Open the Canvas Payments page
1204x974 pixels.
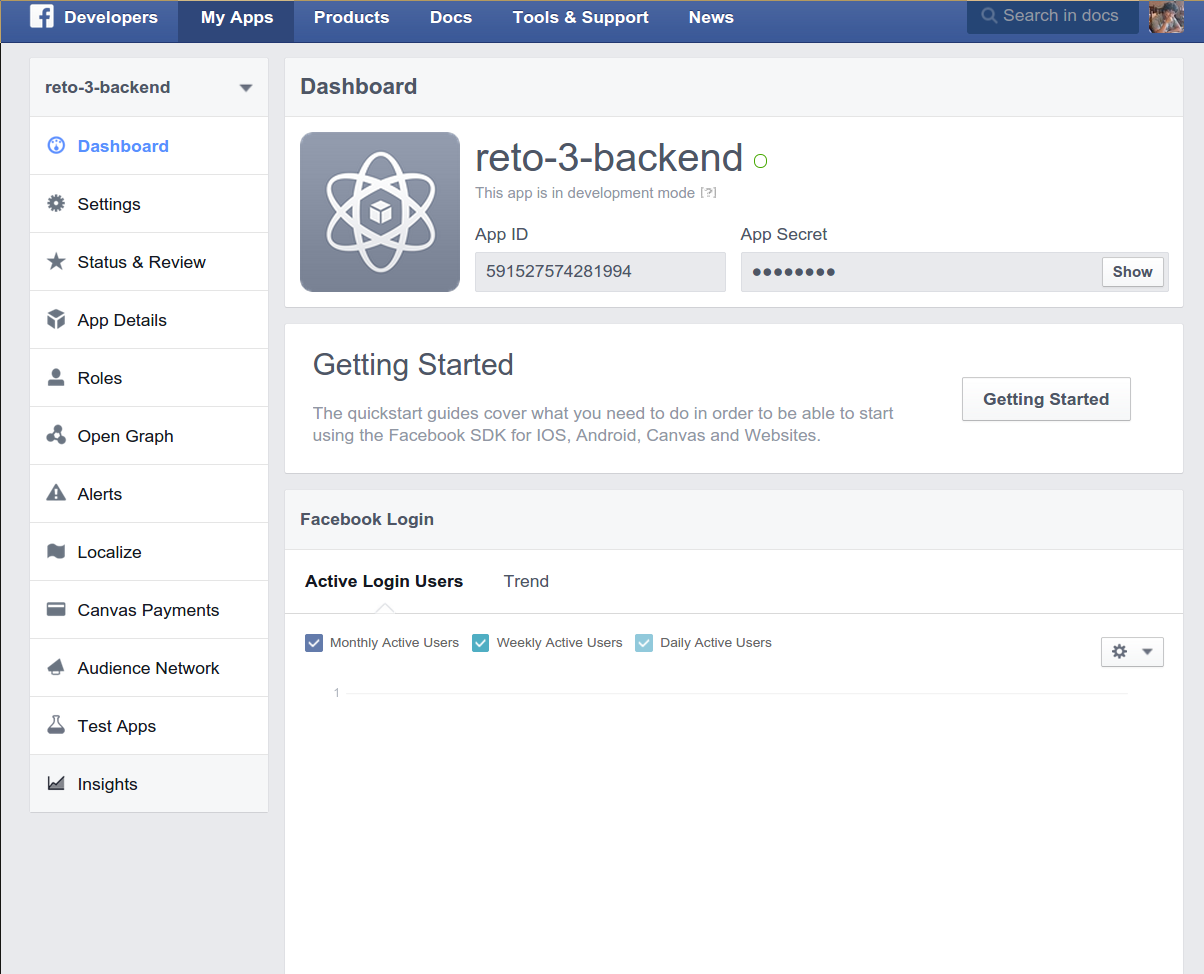pos(149,610)
